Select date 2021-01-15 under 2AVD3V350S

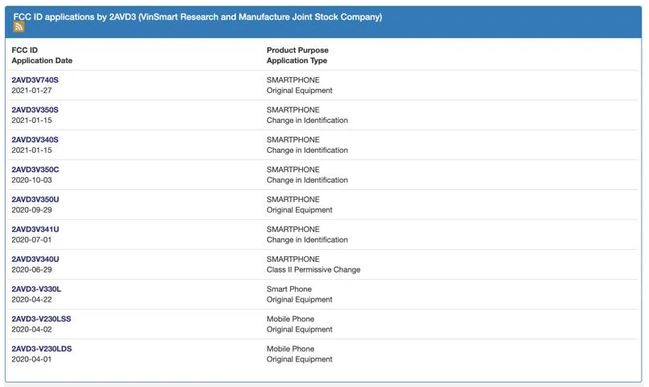pos(32,120)
